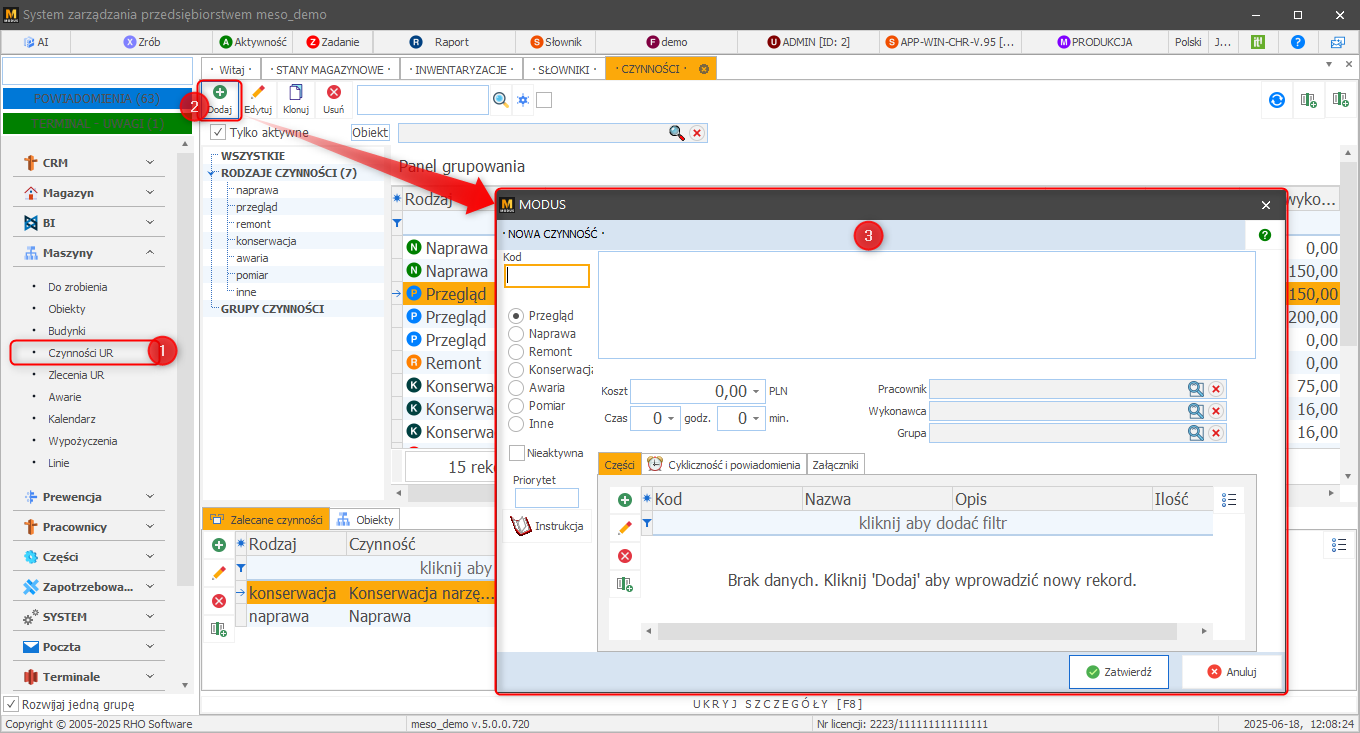Switch to Cykliczność i powiadomienia tab
Image resolution: width=1360 pixels, height=733 pixels.
(x=725, y=464)
